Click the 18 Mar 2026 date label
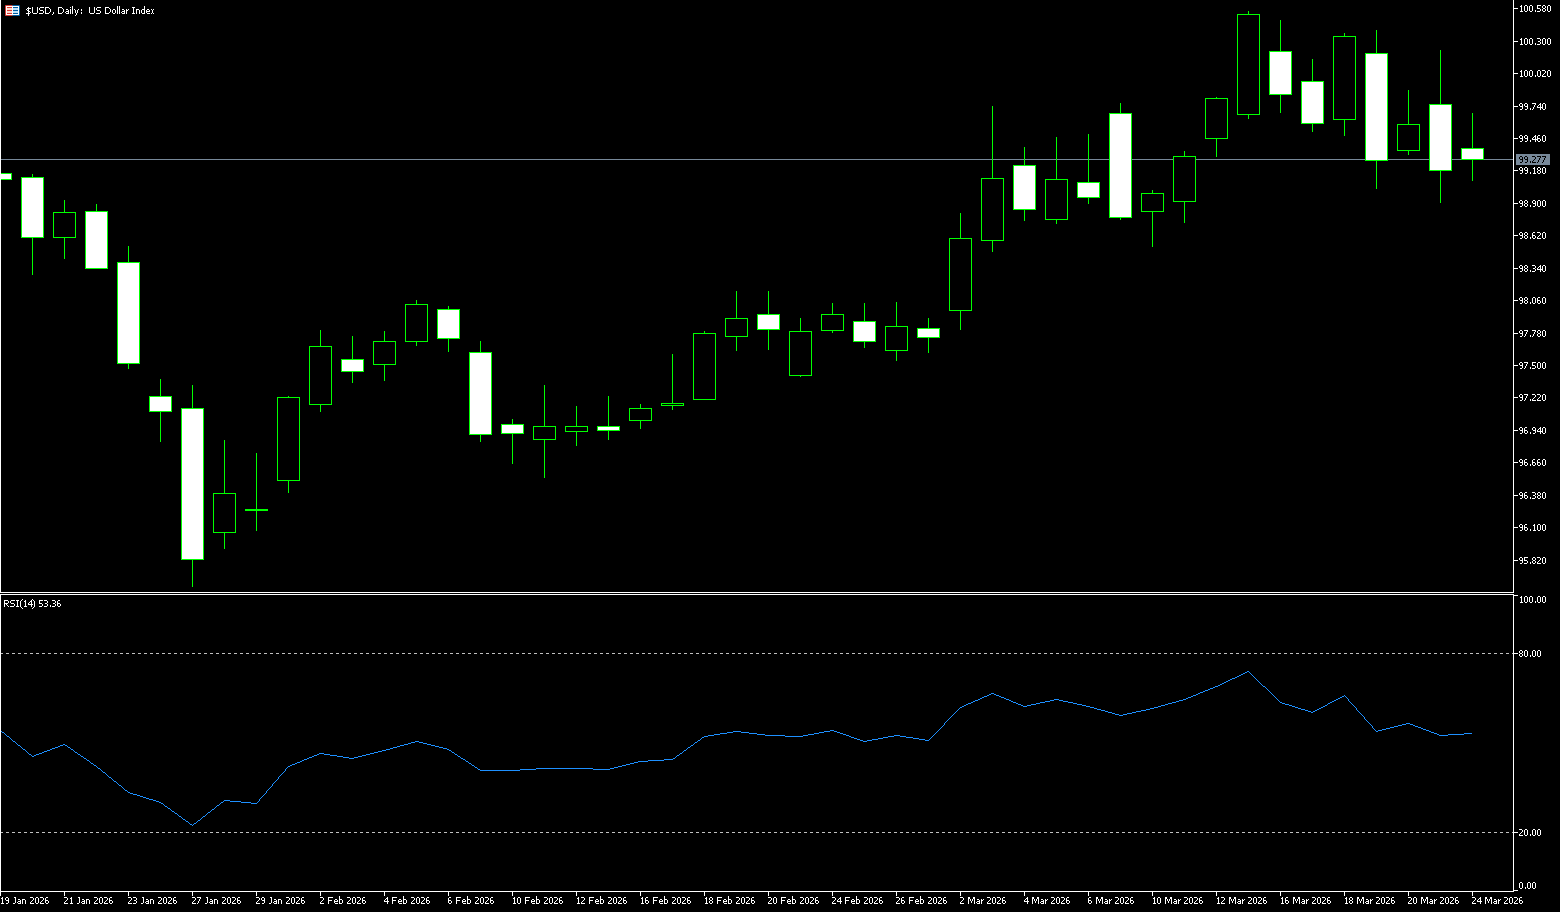Image resolution: width=1560 pixels, height=912 pixels. pos(1369,901)
